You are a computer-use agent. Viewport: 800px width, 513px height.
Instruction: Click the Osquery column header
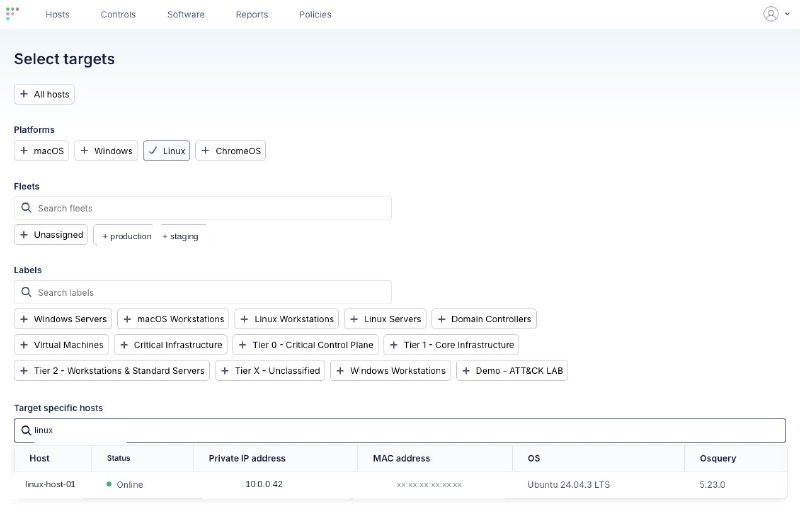(718, 458)
